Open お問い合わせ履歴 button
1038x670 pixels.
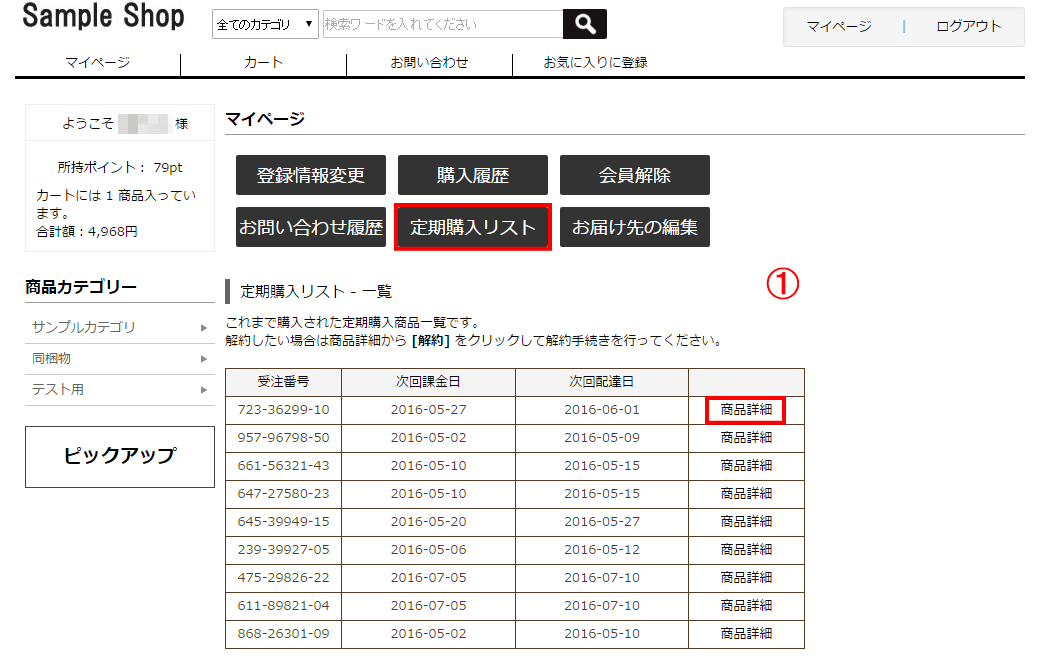pyautogui.click(x=310, y=227)
